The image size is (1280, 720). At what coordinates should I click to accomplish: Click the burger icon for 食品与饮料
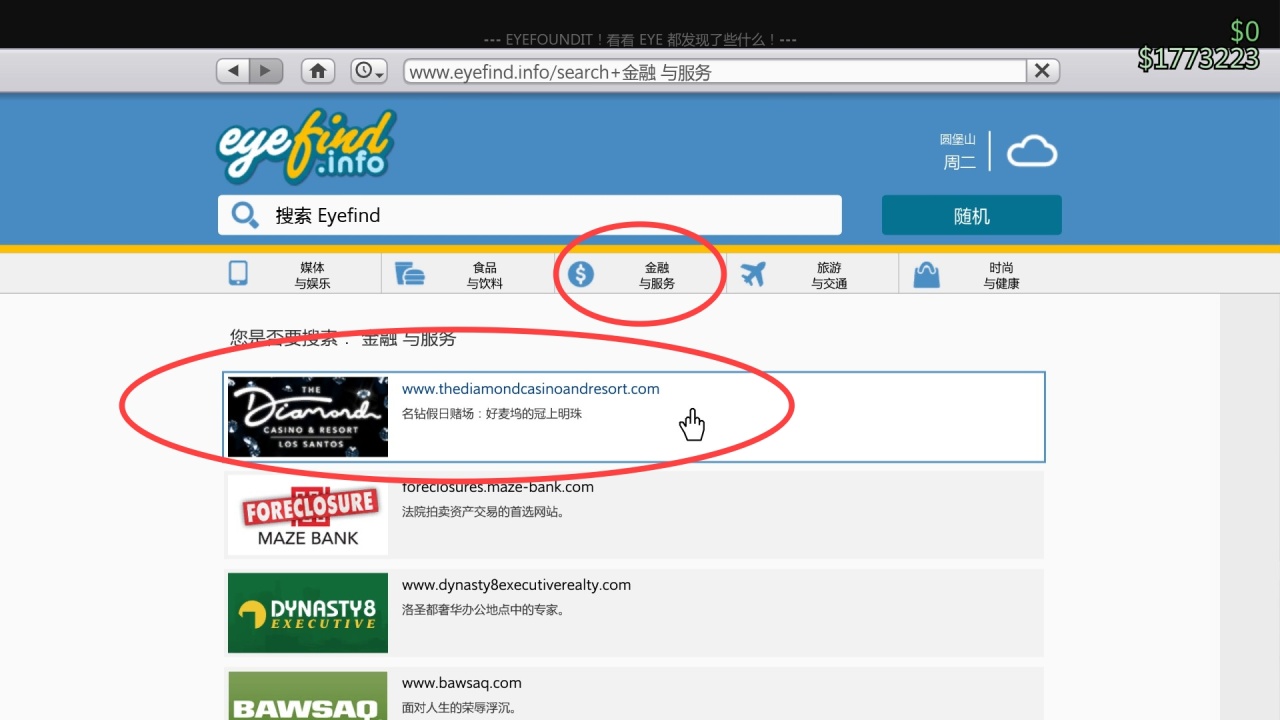click(x=410, y=273)
